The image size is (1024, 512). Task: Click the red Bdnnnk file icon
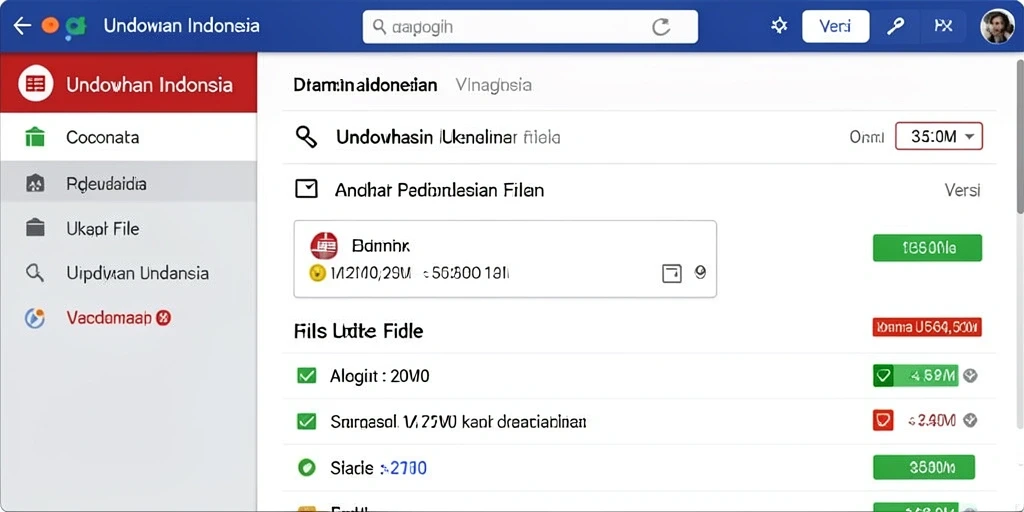tap(324, 246)
